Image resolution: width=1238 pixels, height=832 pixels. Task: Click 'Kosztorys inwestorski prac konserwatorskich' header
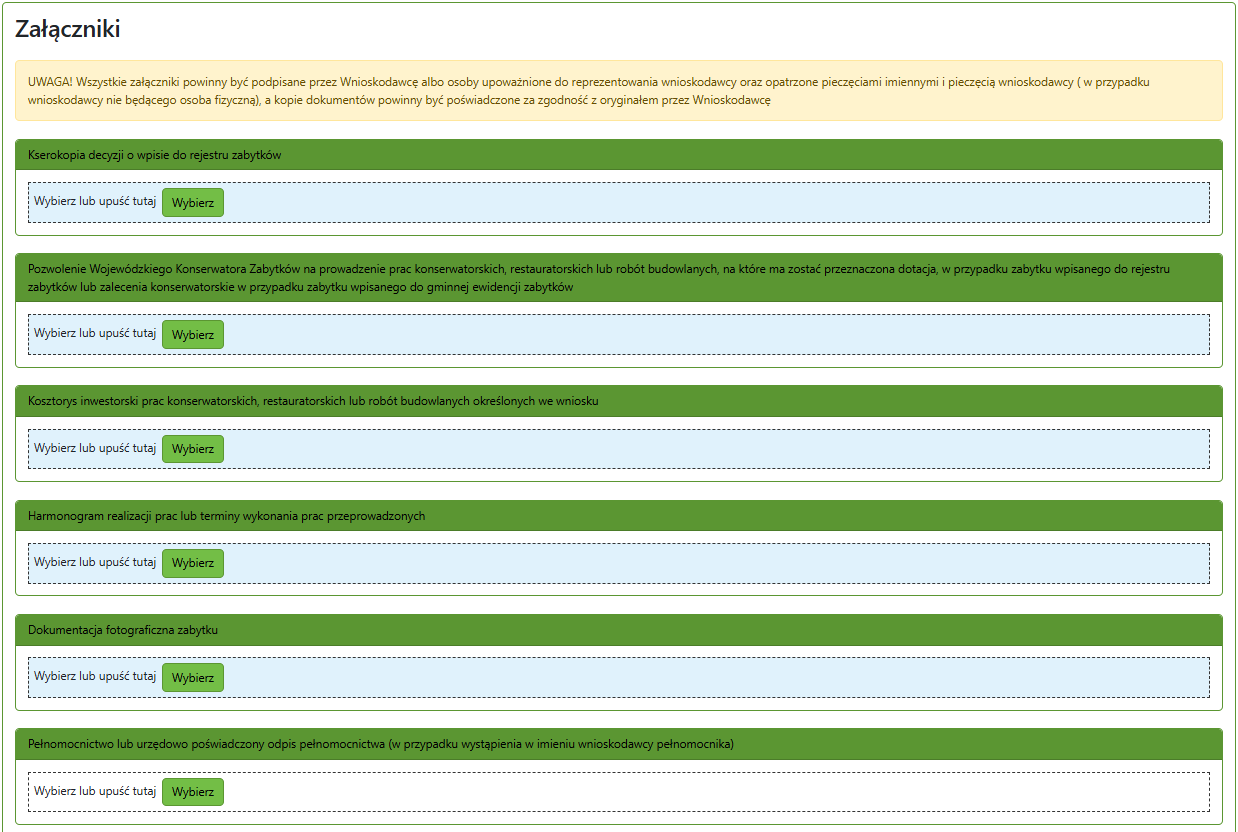(313, 401)
